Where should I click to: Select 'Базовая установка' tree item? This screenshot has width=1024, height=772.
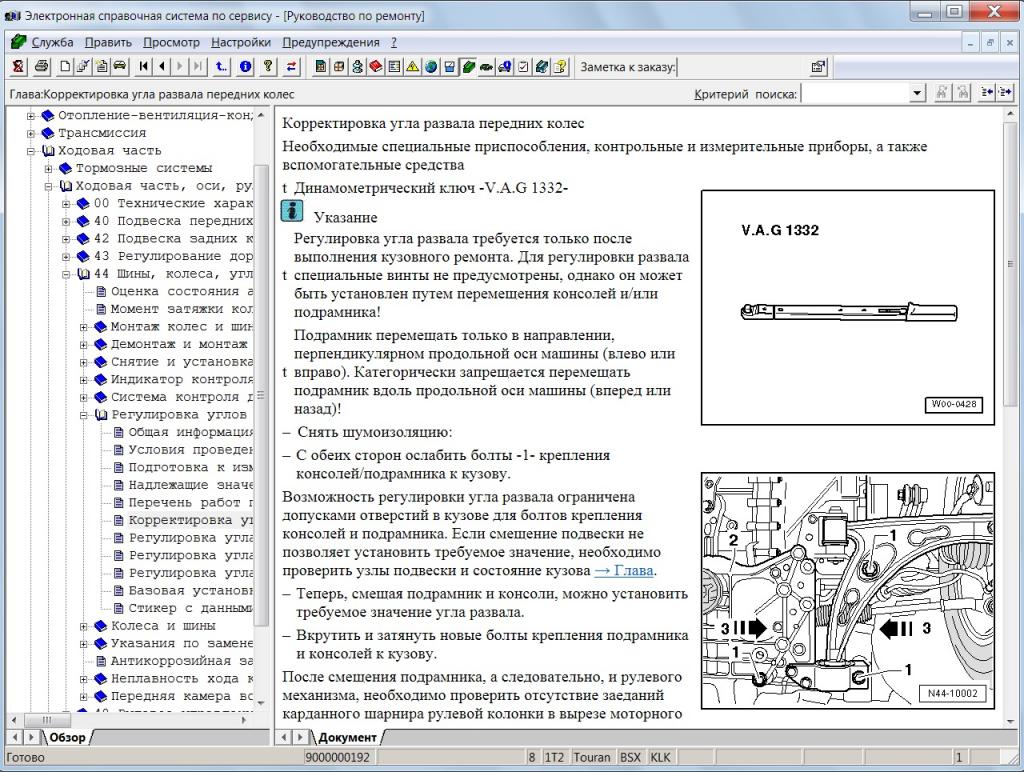point(190,591)
